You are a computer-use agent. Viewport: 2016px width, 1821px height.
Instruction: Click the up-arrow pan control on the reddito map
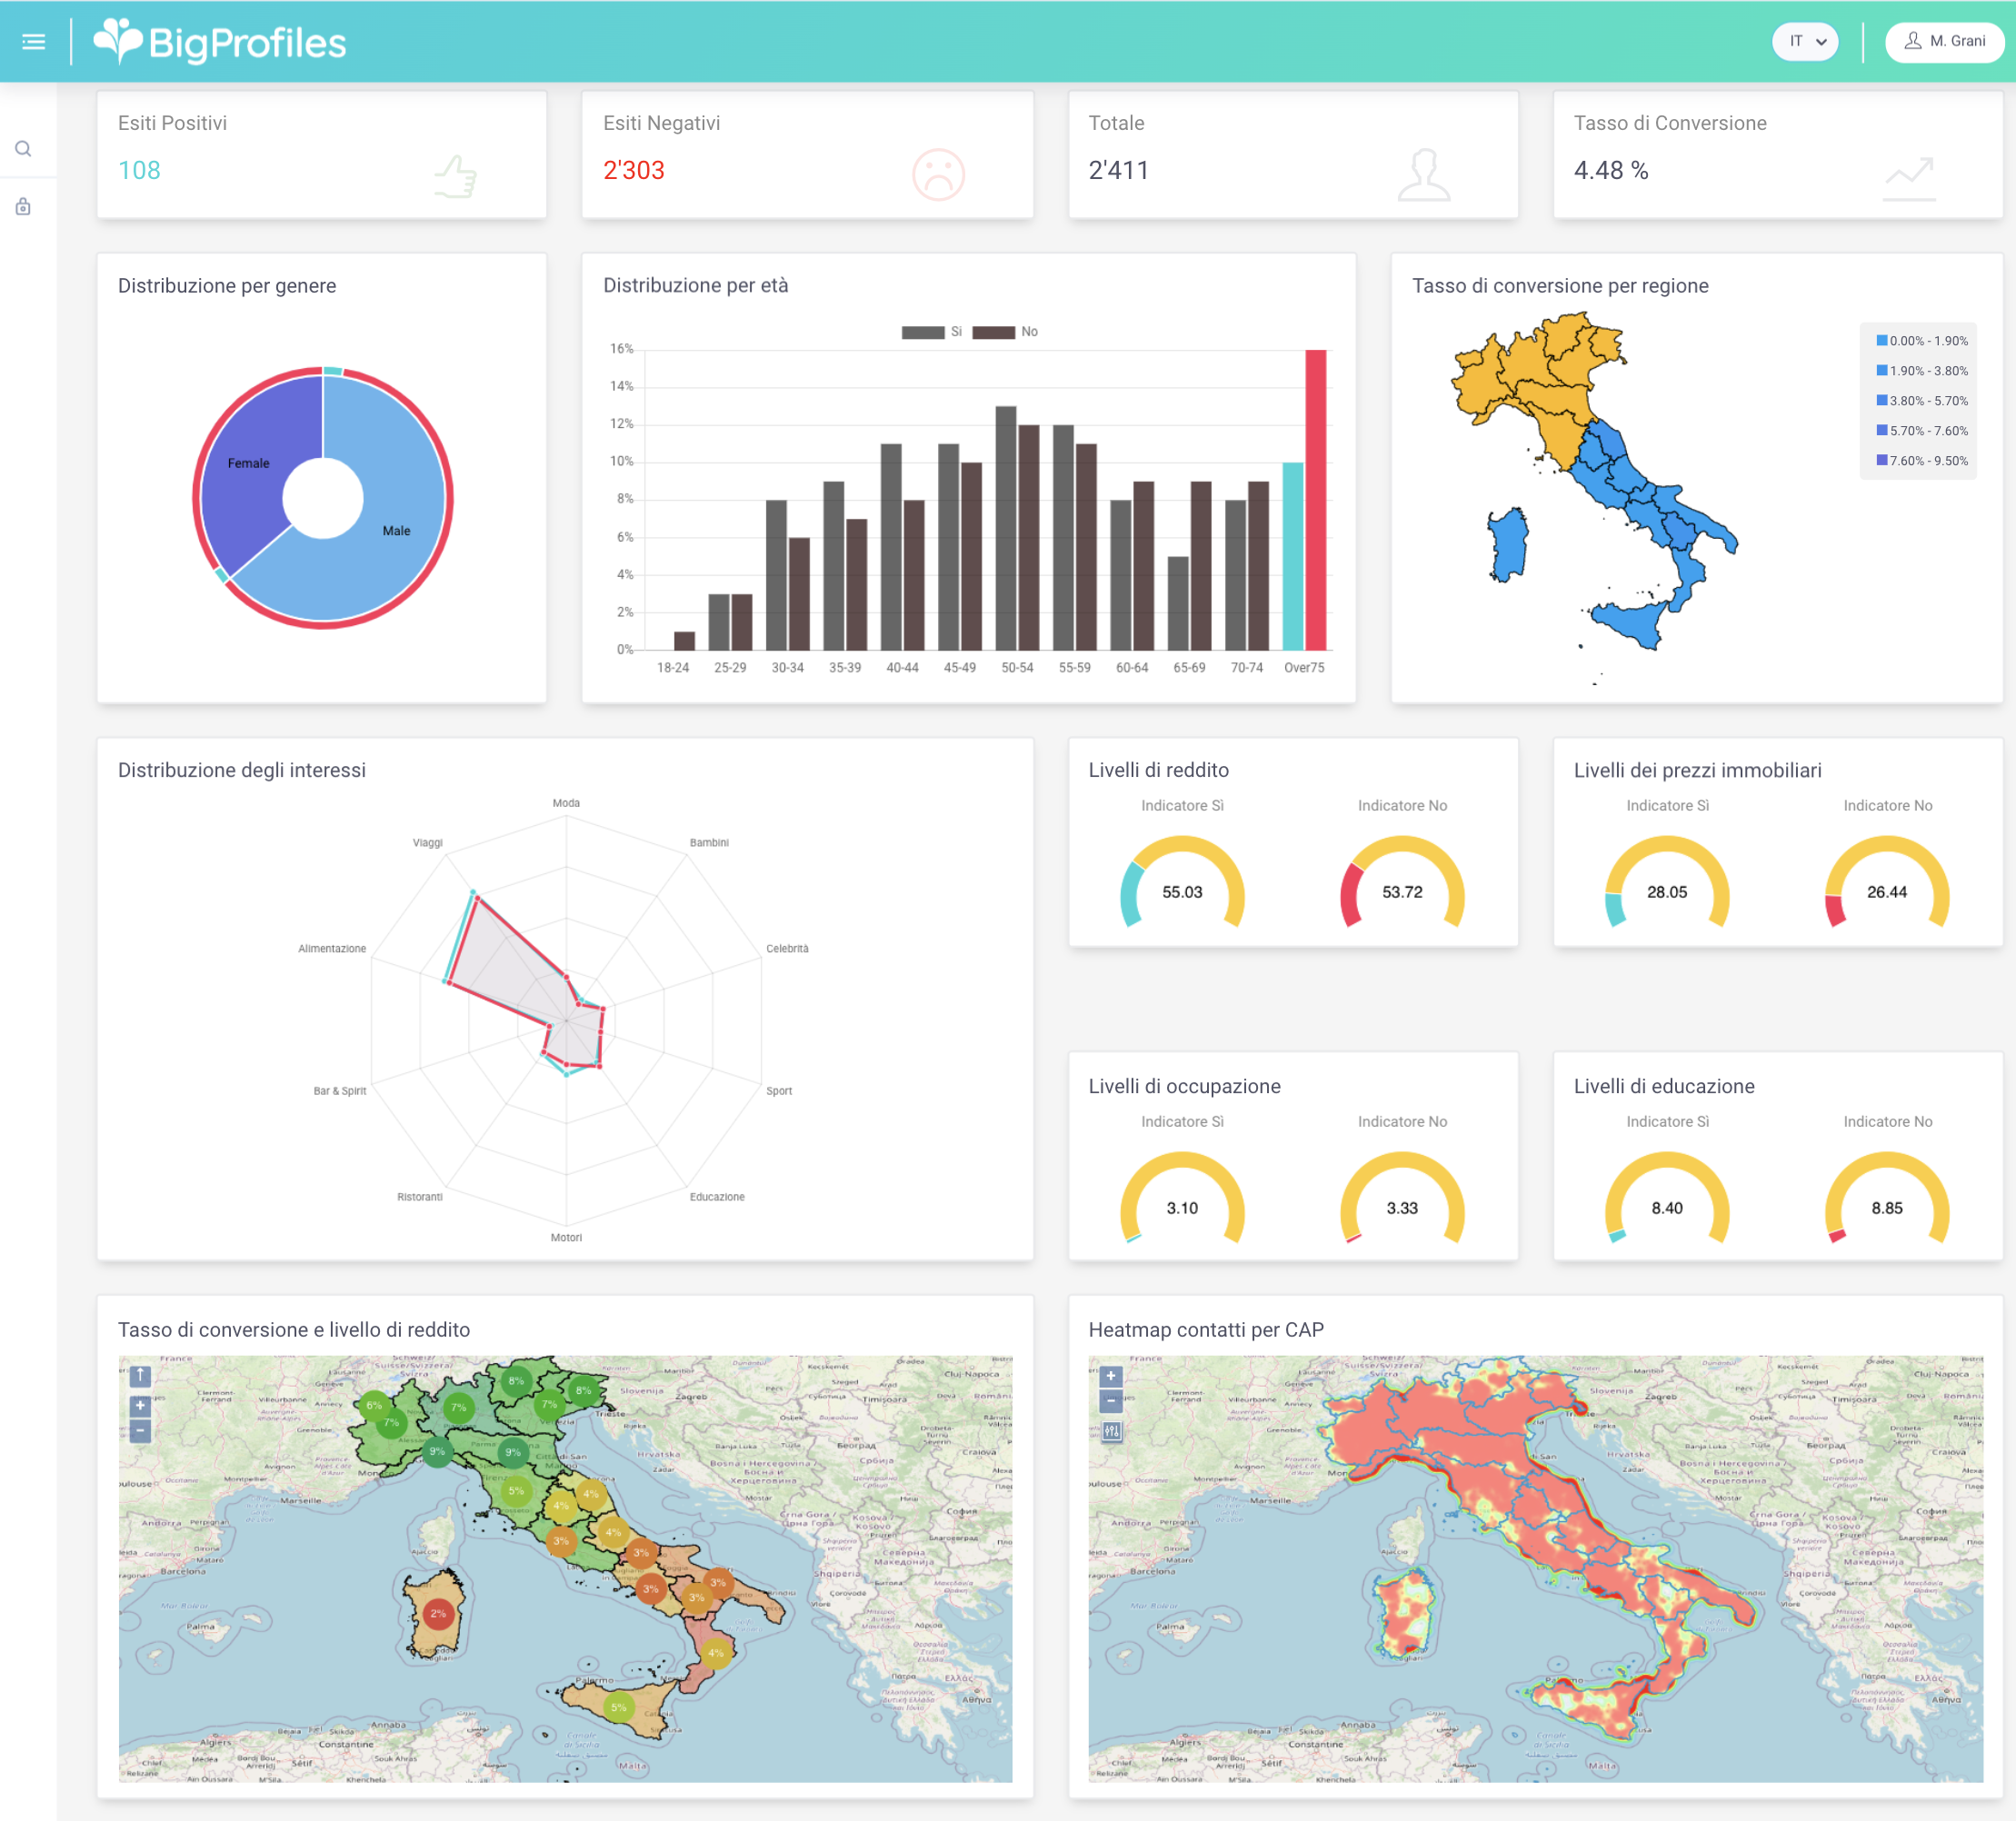[140, 1377]
